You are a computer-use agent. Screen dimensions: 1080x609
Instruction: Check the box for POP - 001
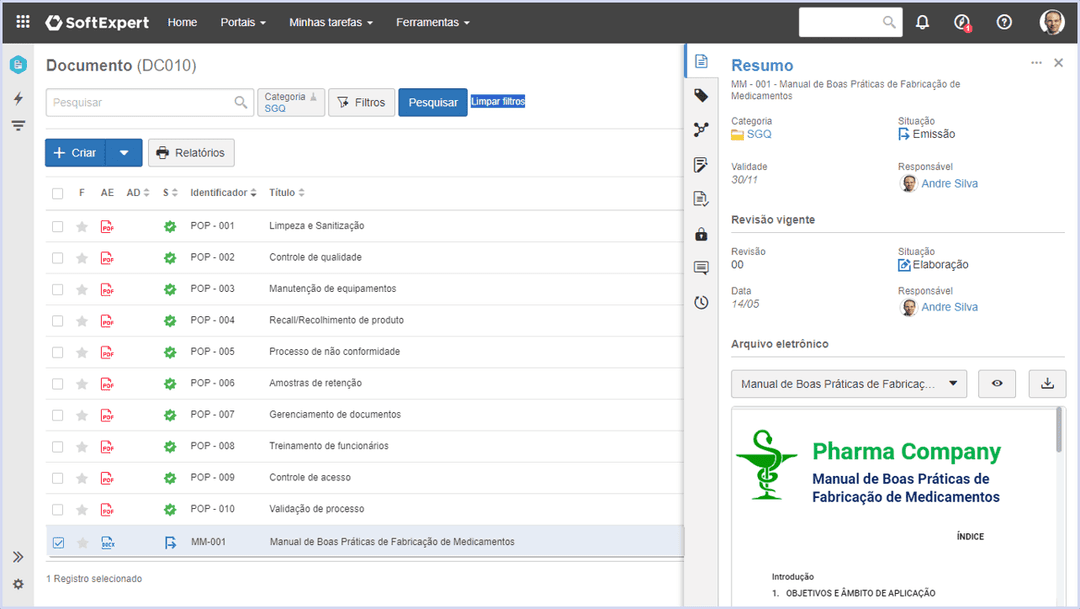pos(57,227)
